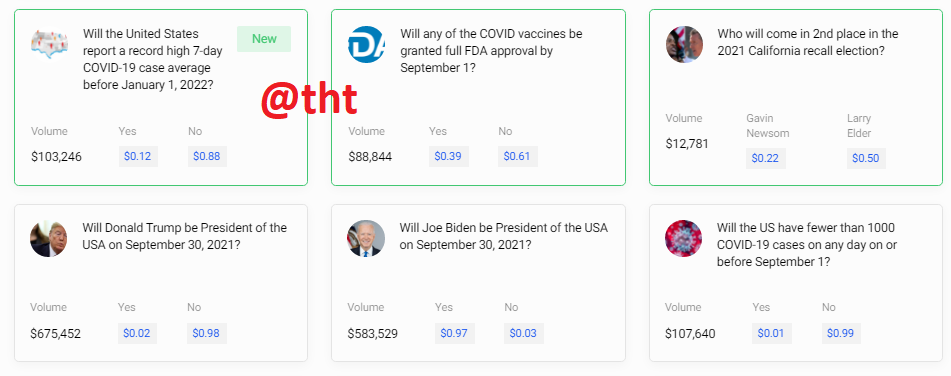The height and width of the screenshot is (376, 951).
Task: Click the California recall election avatar
Action: point(684,44)
